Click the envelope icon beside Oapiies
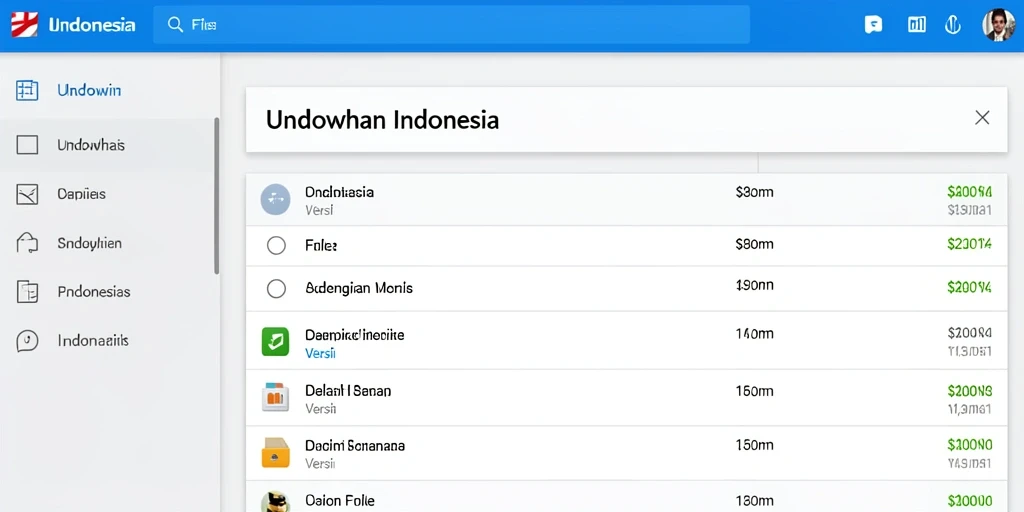Image resolution: width=1024 pixels, height=512 pixels. pos(27,194)
